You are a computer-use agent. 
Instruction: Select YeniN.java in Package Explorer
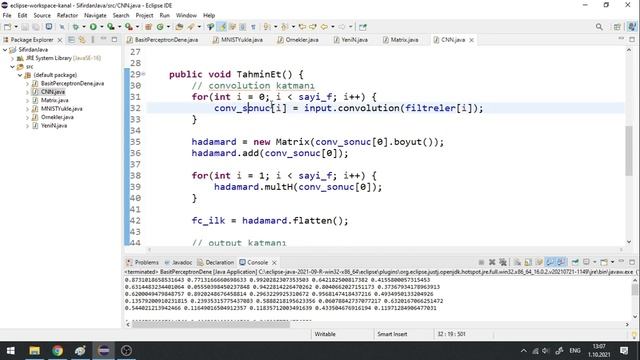[x=54, y=126]
